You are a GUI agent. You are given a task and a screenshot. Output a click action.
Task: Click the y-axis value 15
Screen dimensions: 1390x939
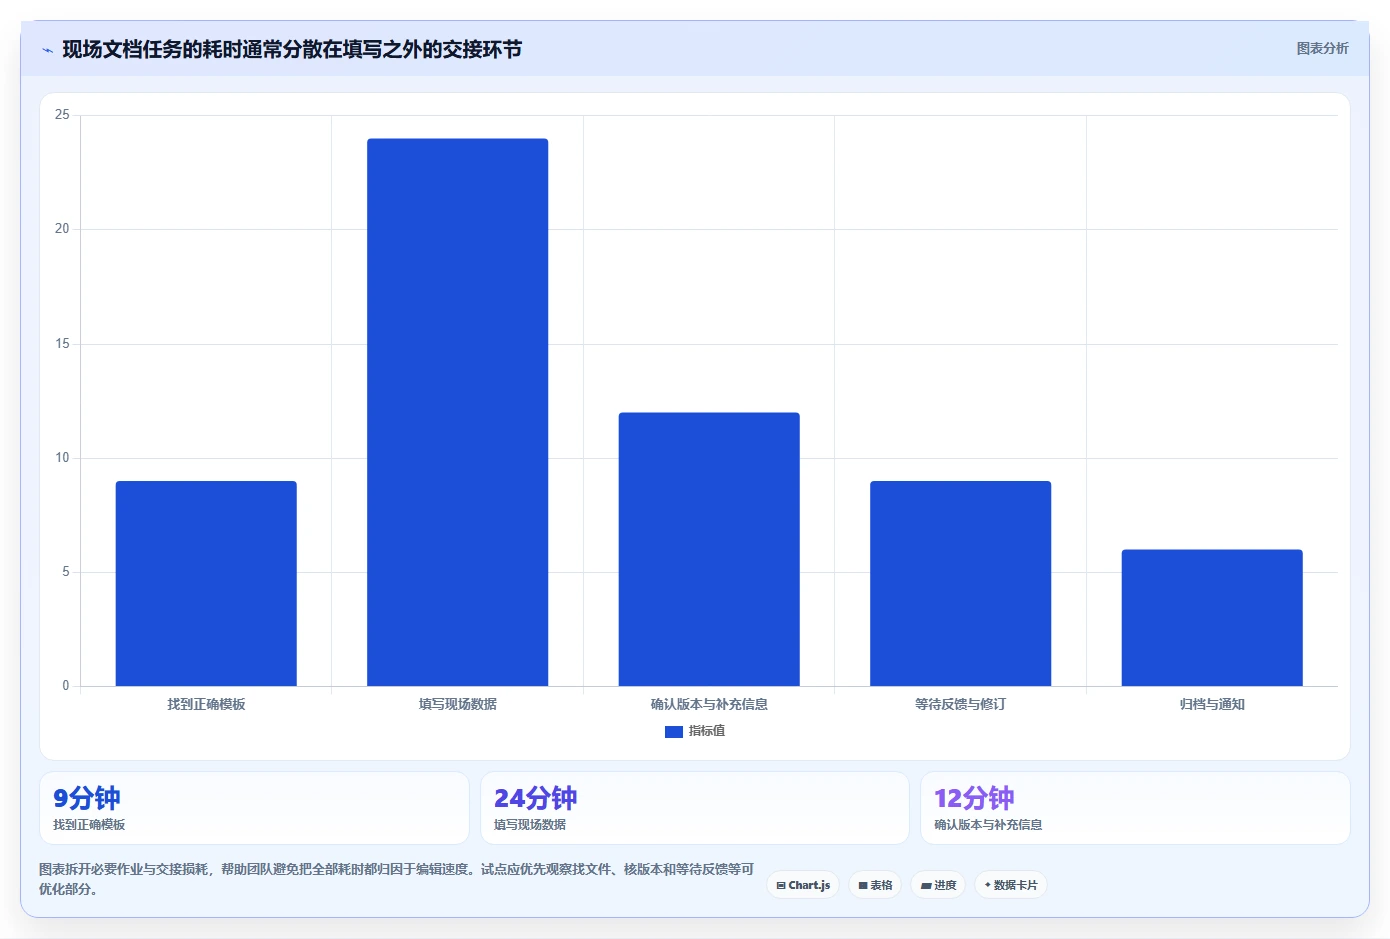point(62,344)
